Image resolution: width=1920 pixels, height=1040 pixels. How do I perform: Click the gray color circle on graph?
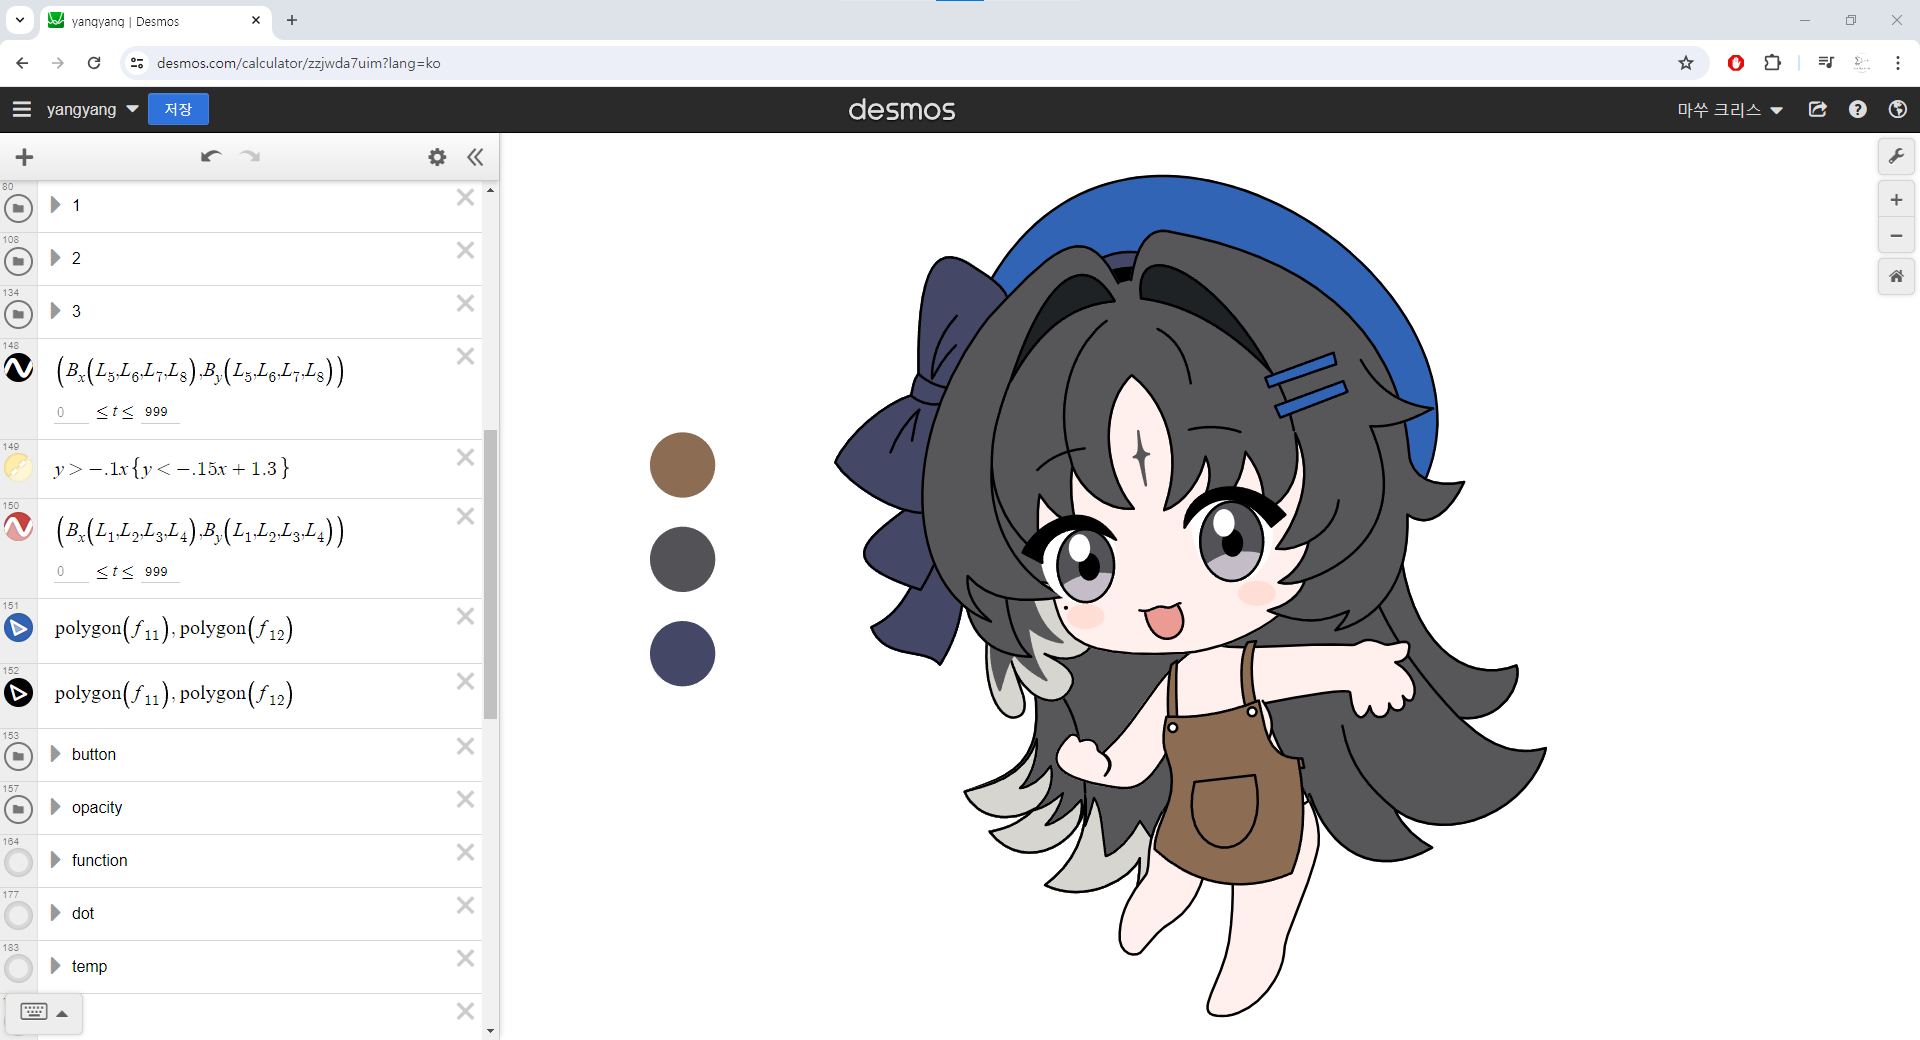coord(682,559)
